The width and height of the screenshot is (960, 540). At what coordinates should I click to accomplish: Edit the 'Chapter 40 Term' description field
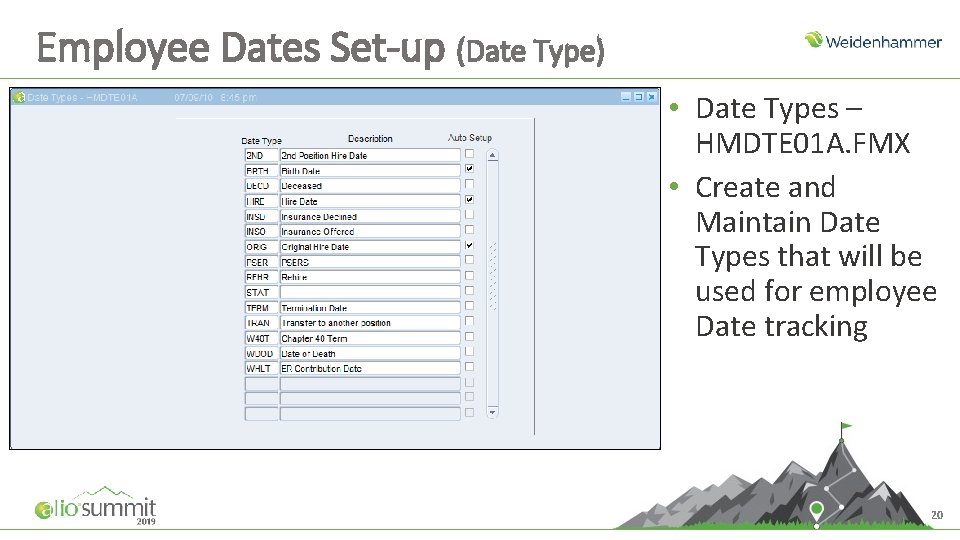370,338
